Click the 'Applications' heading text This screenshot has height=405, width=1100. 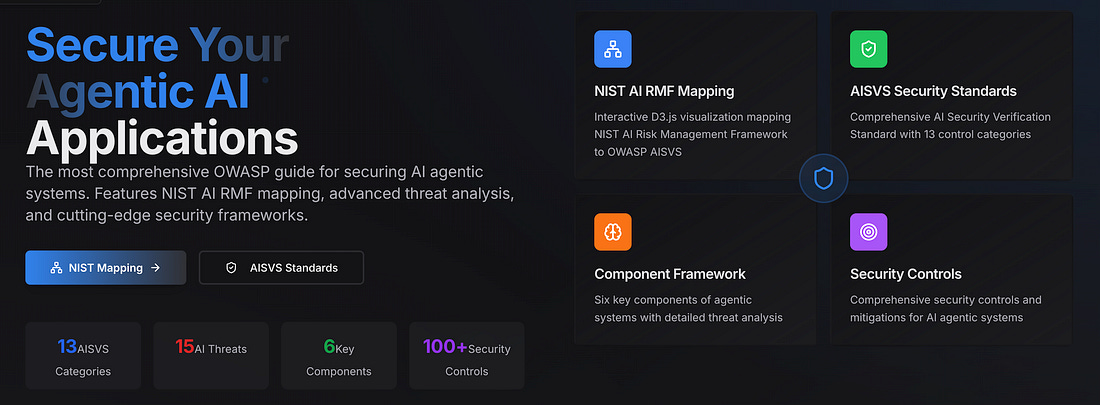click(x=162, y=139)
